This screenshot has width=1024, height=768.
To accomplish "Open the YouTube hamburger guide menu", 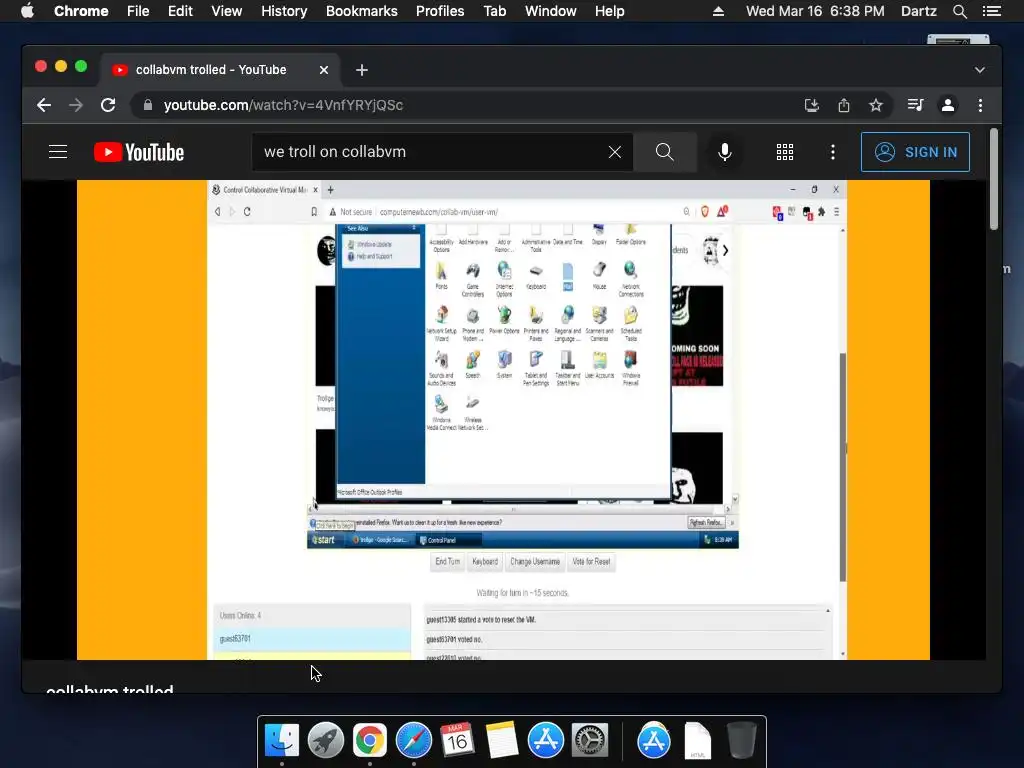I will tap(58, 152).
